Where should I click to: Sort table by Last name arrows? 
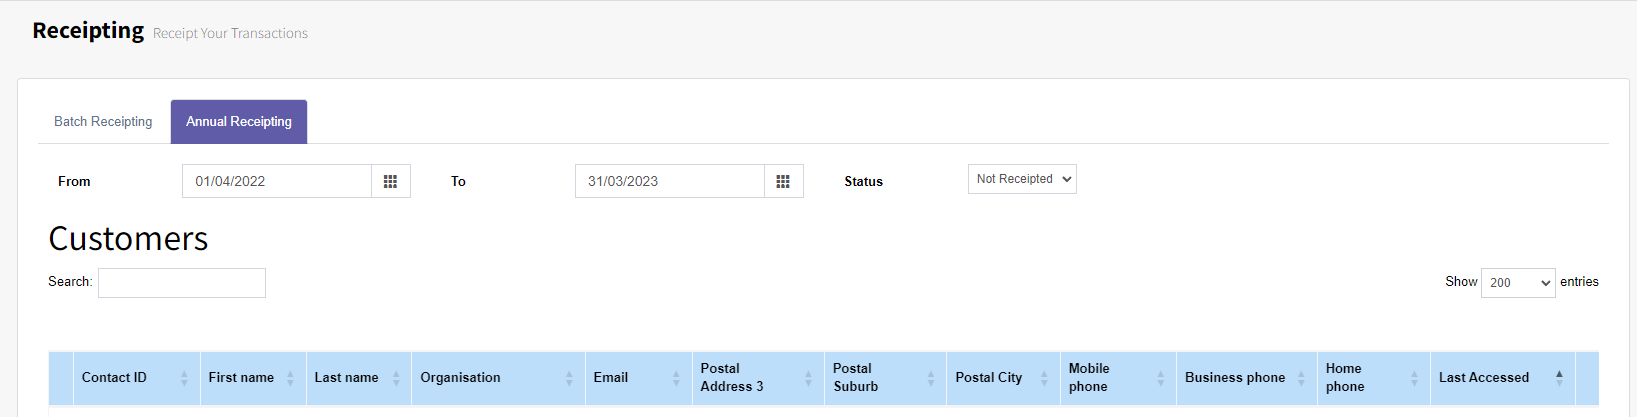point(396,378)
